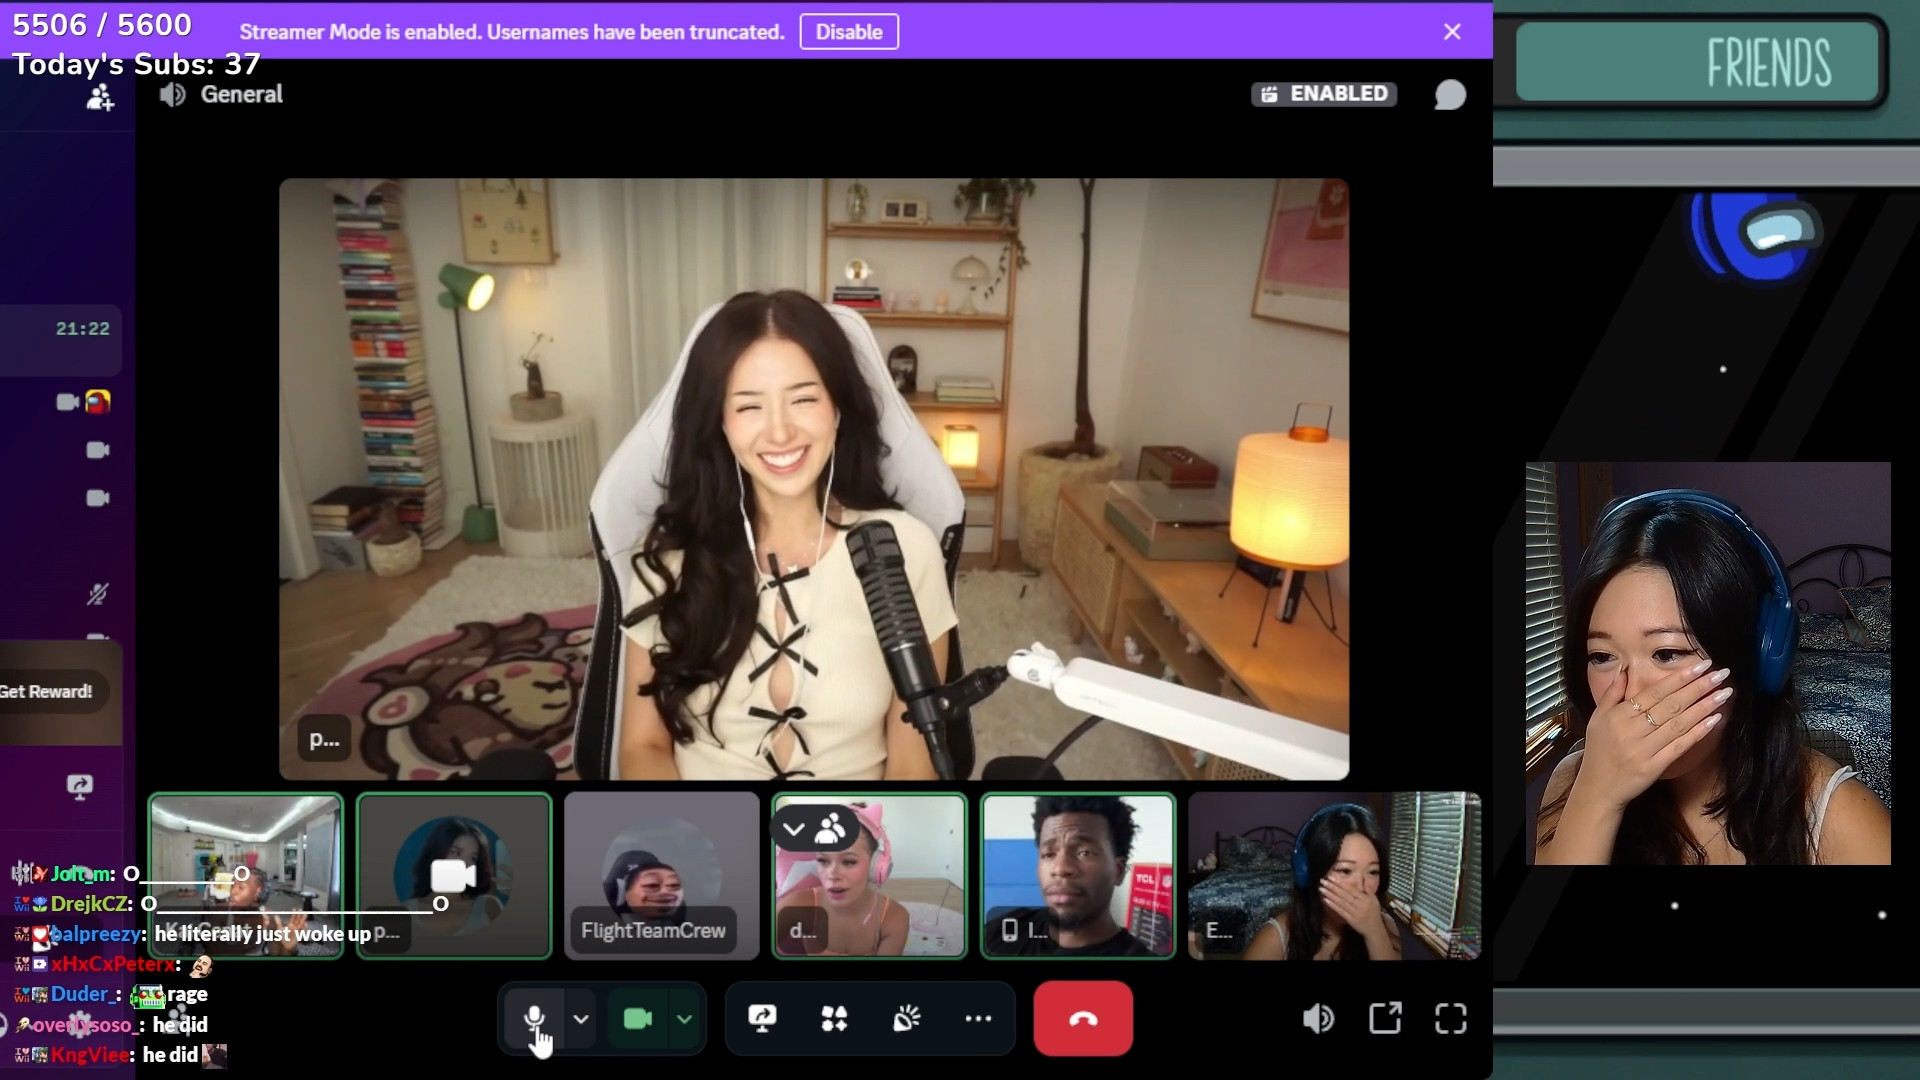Screen dimensions: 1920x1080
Task: Collapse the pink-headphones tile chevron
Action: (x=794, y=829)
